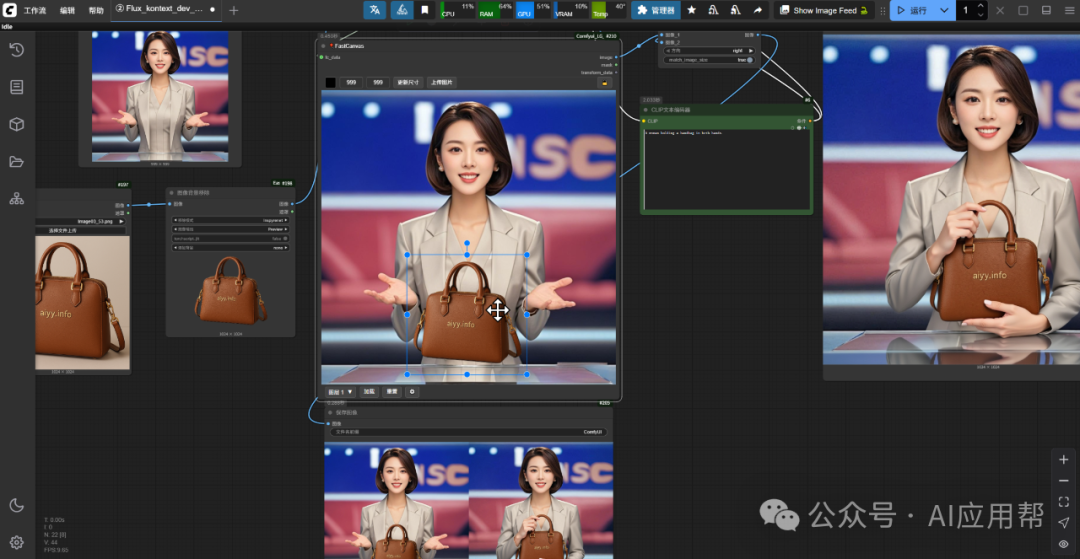Viewport: 1080px width, 559px height.
Task: Open the model library cube icon
Action: click(17, 124)
